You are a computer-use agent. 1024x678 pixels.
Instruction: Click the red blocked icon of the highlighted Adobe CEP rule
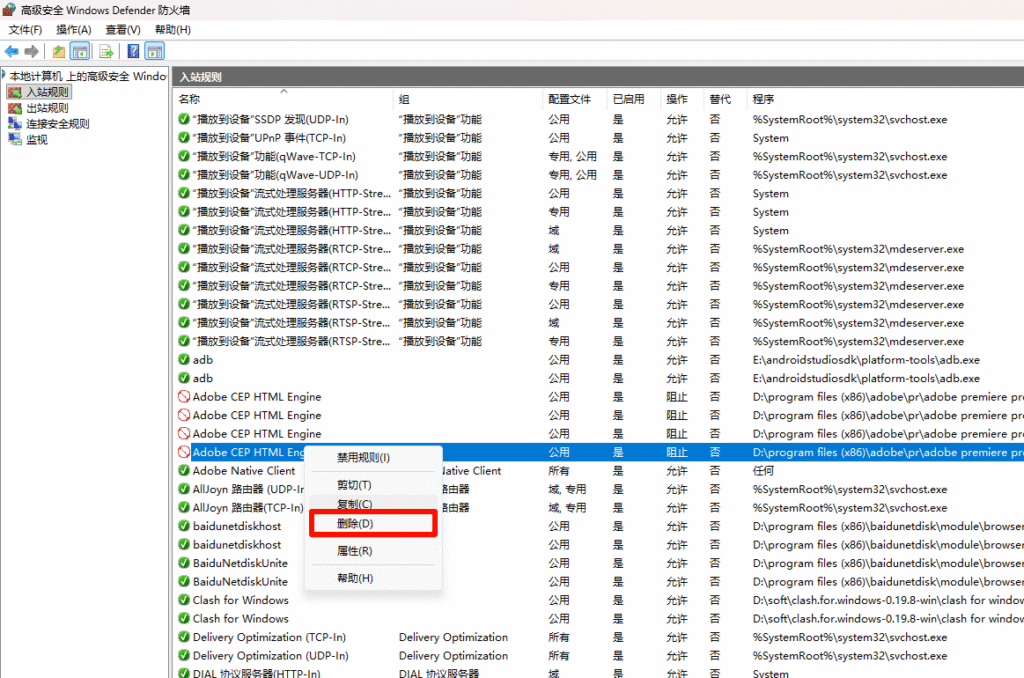(184, 452)
